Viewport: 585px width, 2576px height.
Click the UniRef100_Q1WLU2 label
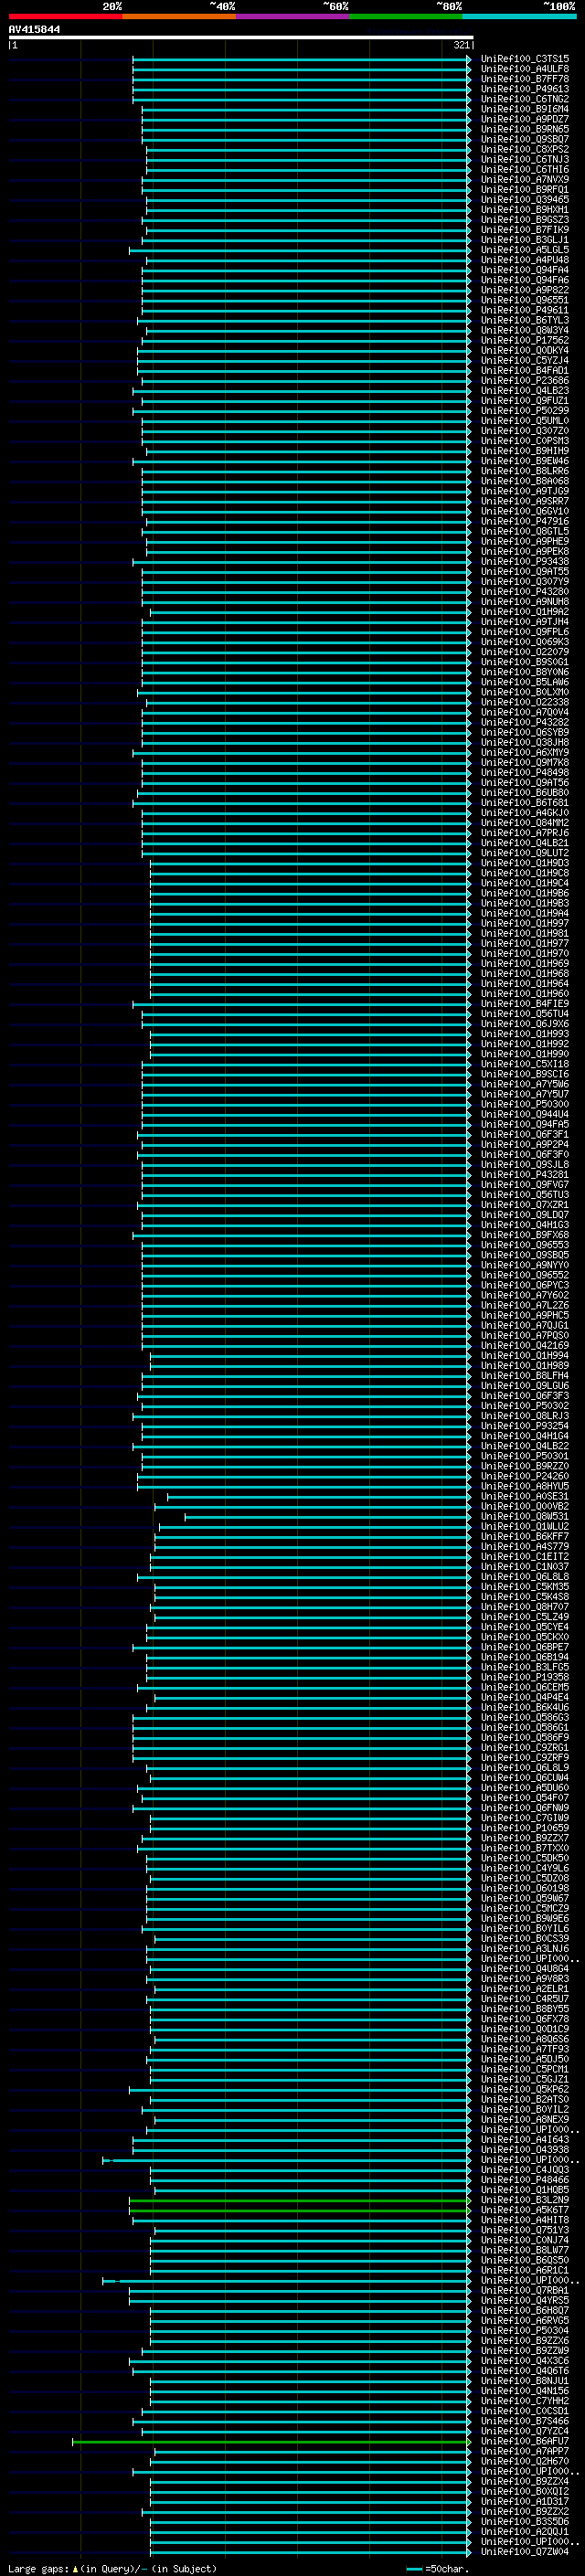coord(525,1527)
